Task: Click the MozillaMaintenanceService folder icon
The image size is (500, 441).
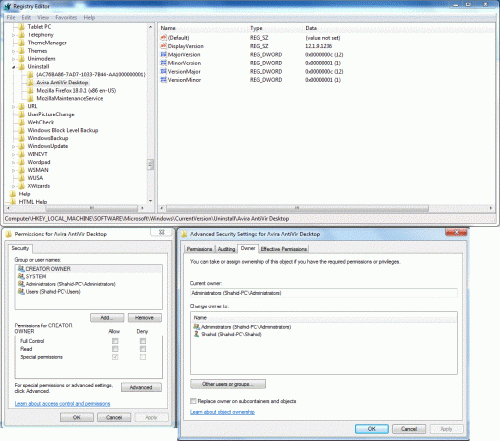Action: tap(30, 98)
